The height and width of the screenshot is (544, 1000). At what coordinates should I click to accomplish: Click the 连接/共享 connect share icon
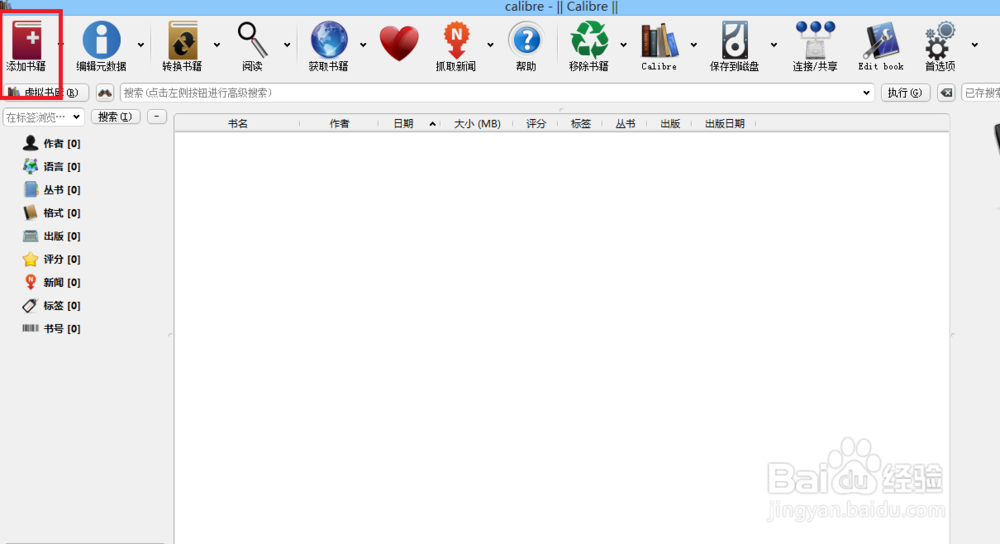tap(814, 40)
